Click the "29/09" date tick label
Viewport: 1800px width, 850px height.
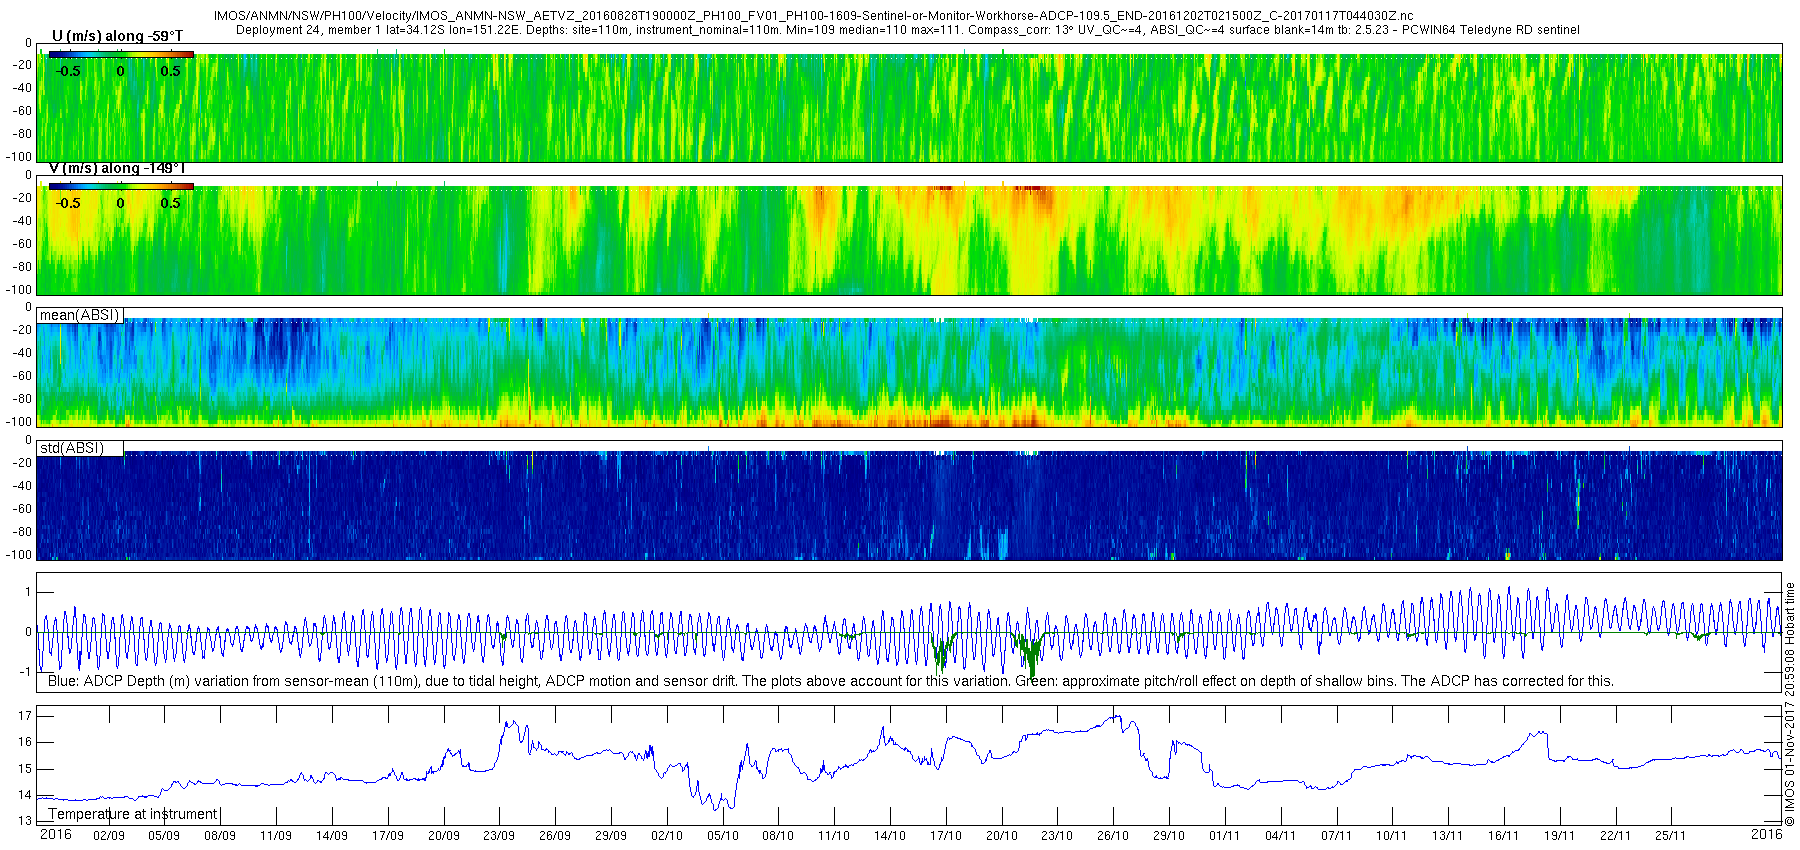(611, 836)
